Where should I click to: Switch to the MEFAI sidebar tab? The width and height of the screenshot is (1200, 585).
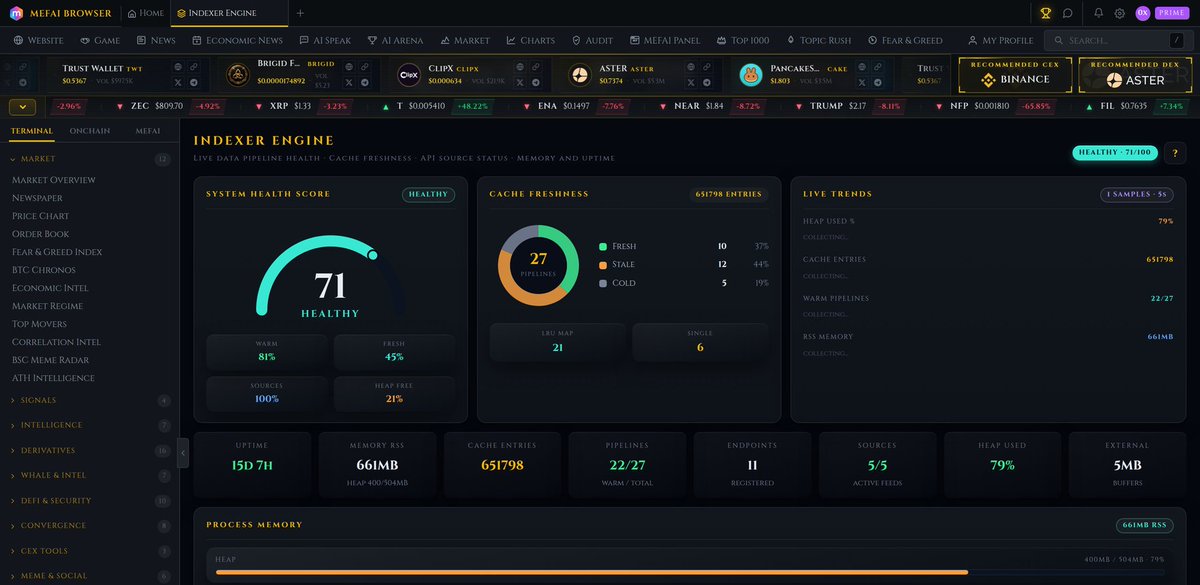[x=148, y=130]
